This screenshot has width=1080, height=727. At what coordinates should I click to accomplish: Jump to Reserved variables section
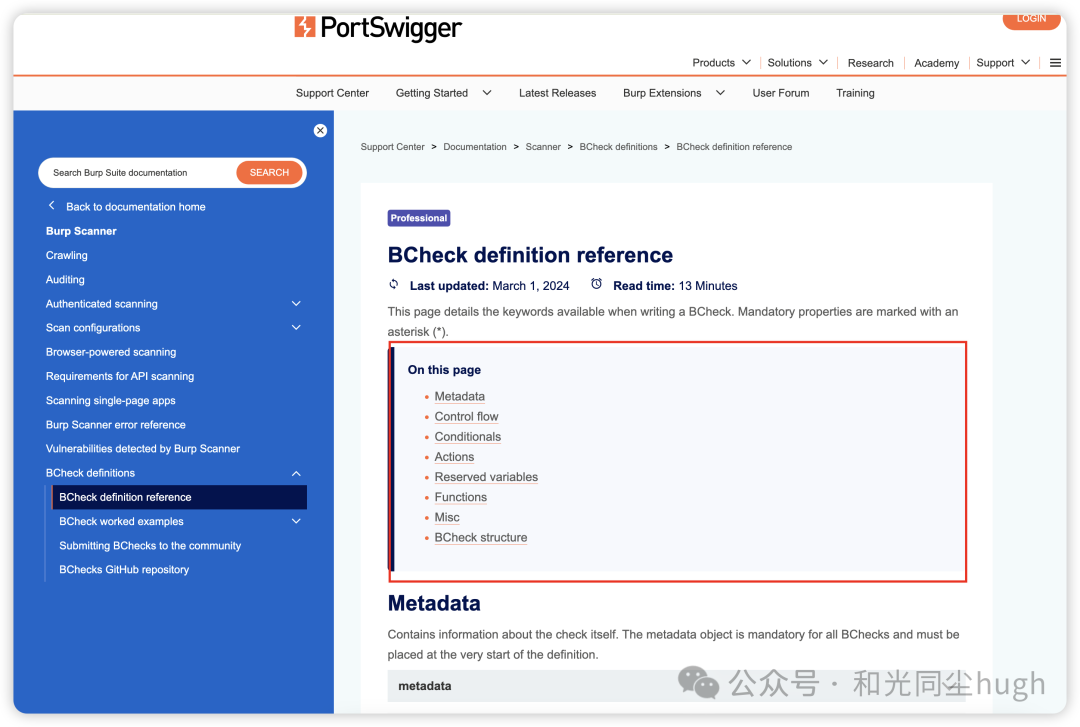[486, 477]
